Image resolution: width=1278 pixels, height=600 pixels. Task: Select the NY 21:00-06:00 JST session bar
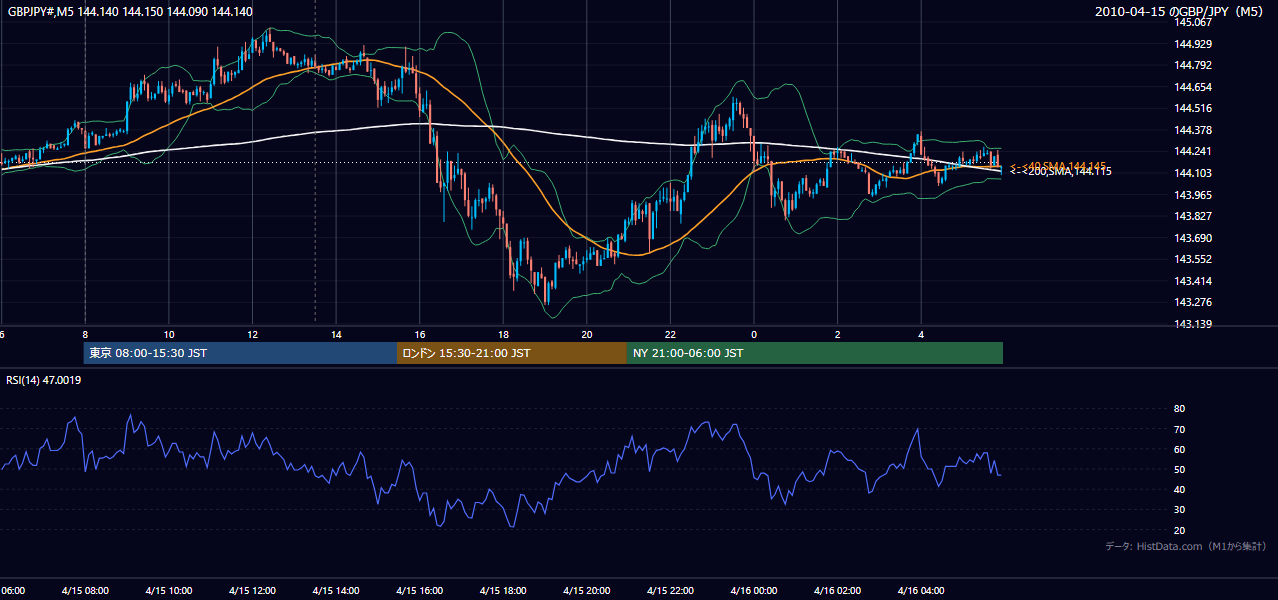(815, 353)
